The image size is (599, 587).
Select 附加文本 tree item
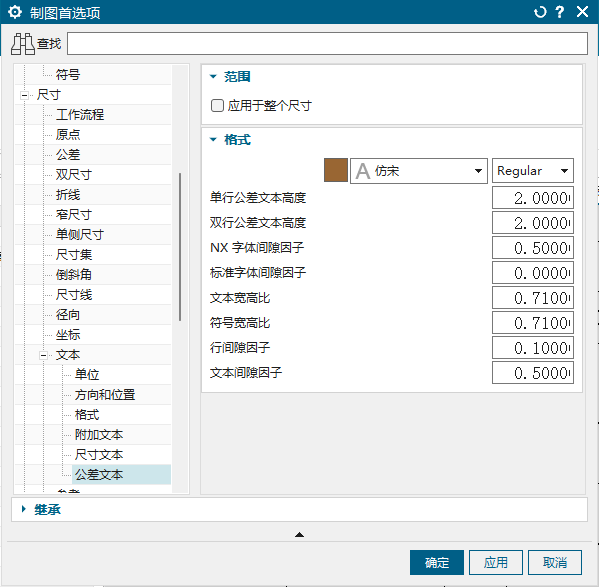[x=99, y=435]
